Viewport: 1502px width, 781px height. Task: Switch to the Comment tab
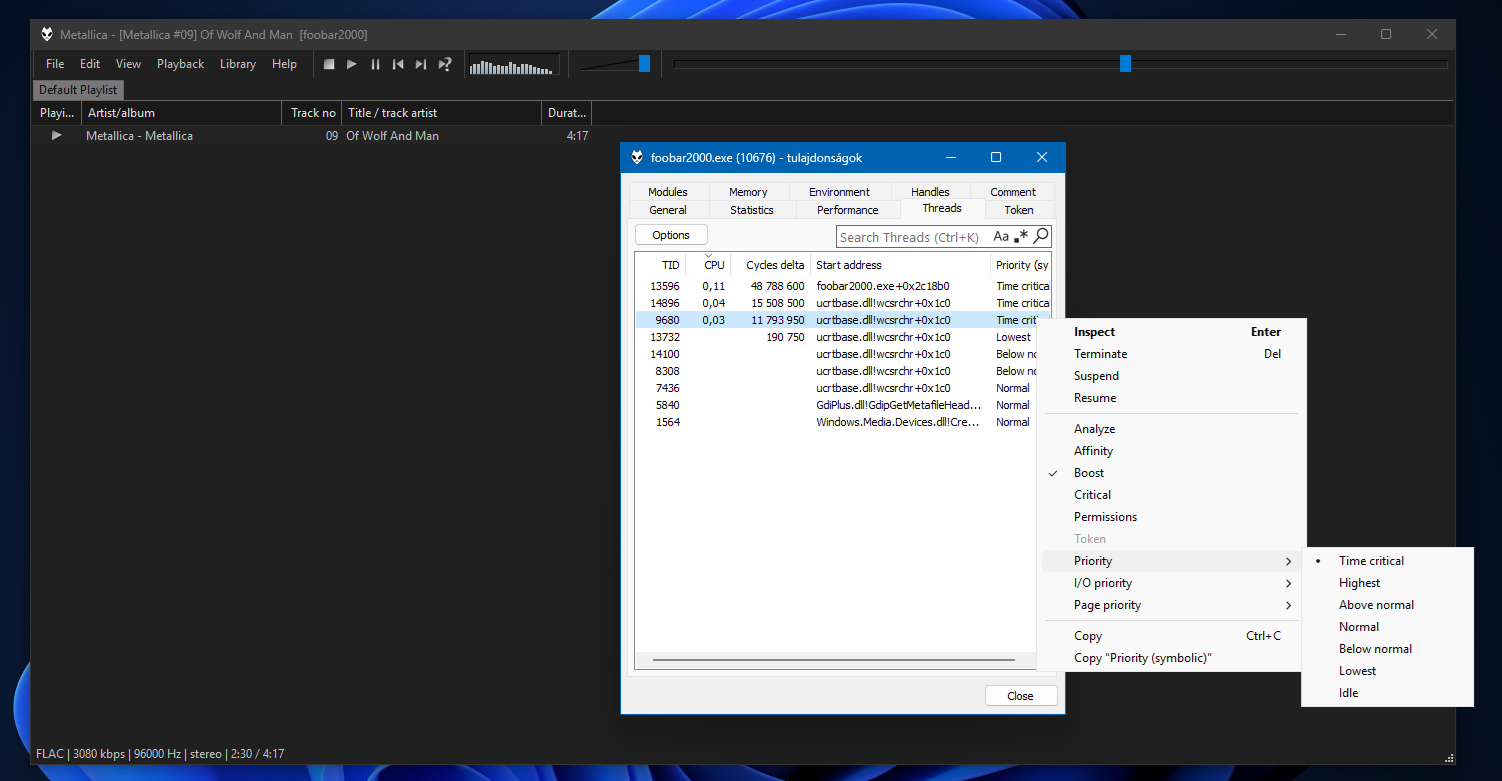1013,192
